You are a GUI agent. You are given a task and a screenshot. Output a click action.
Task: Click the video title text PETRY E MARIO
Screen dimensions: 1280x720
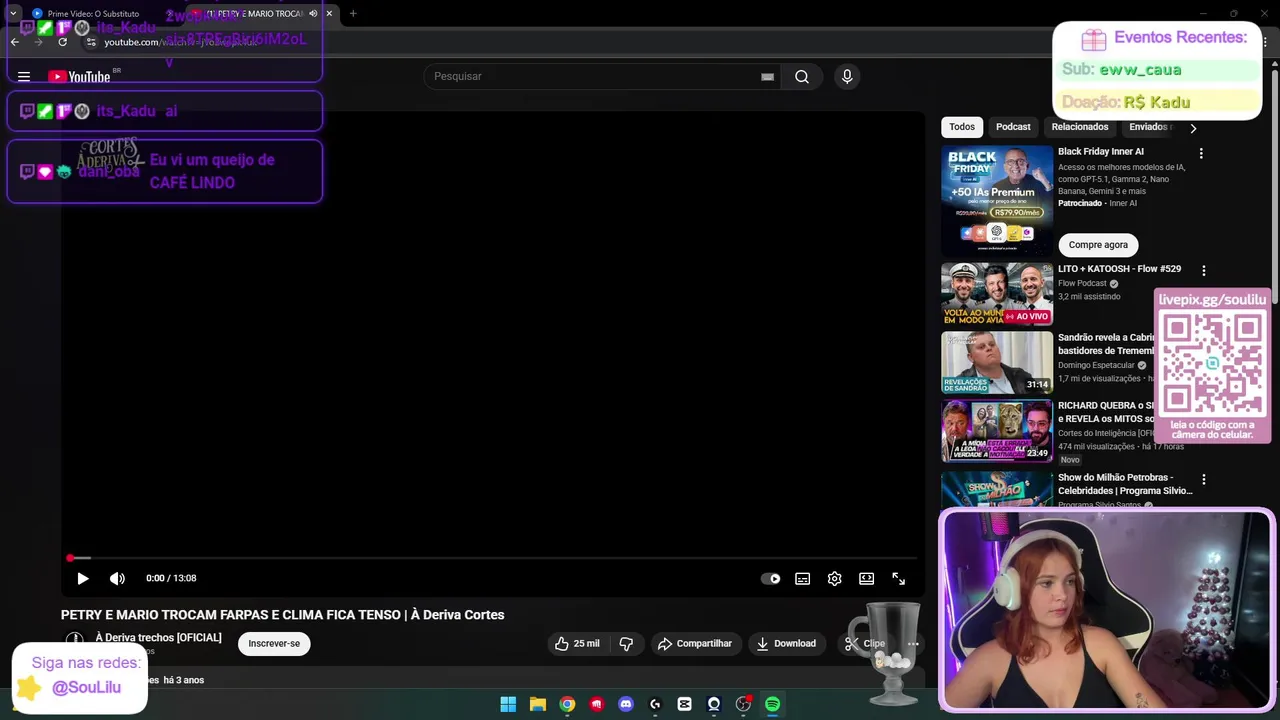(x=283, y=615)
